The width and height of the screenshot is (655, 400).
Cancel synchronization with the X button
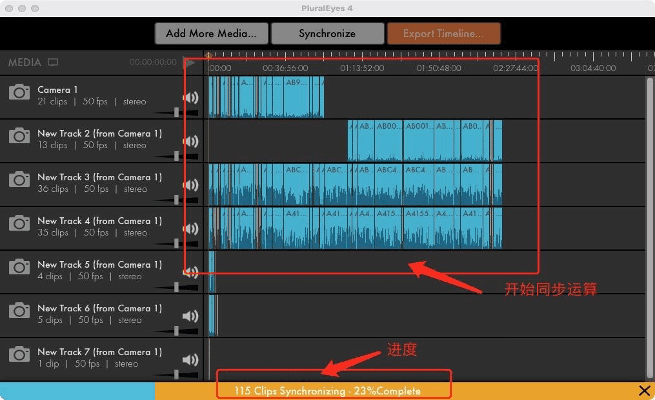pos(644,391)
